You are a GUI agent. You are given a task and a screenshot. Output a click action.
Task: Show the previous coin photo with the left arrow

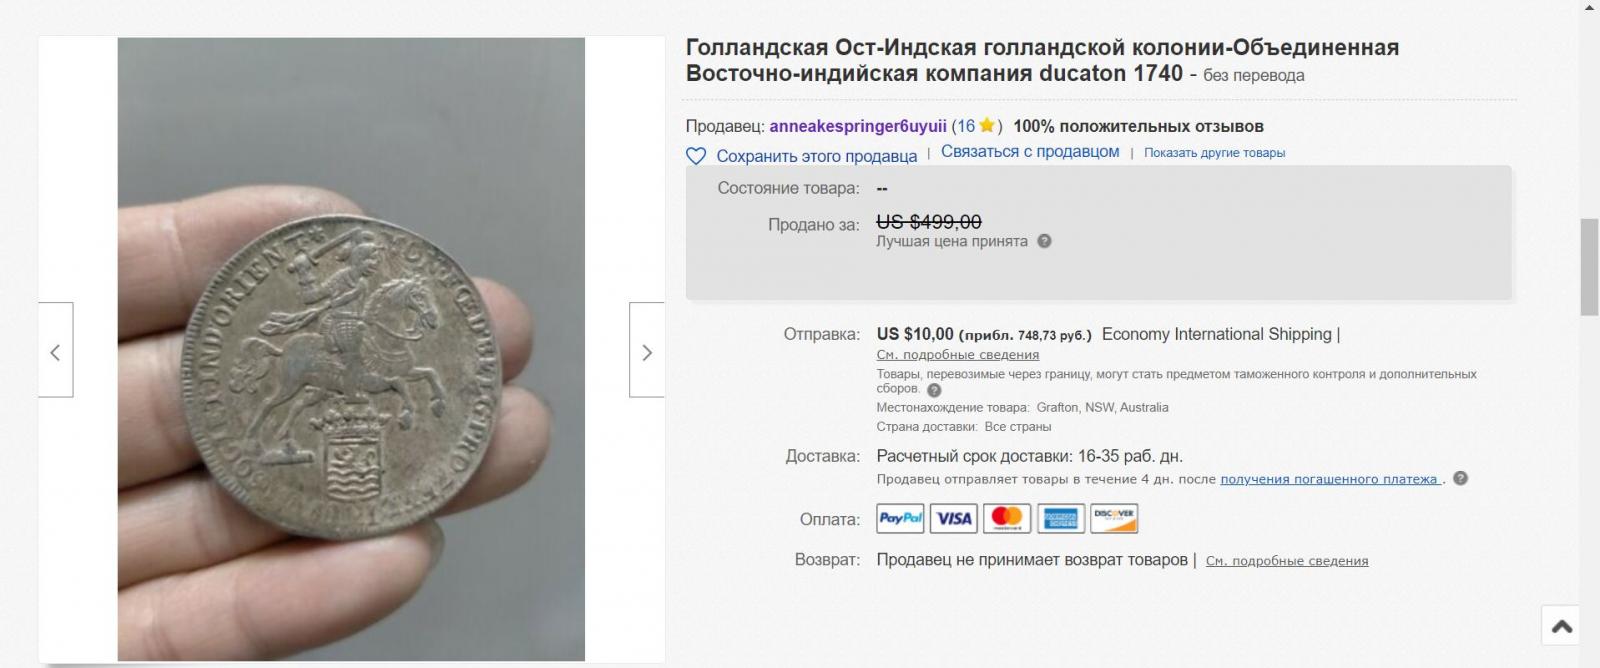(x=55, y=350)
